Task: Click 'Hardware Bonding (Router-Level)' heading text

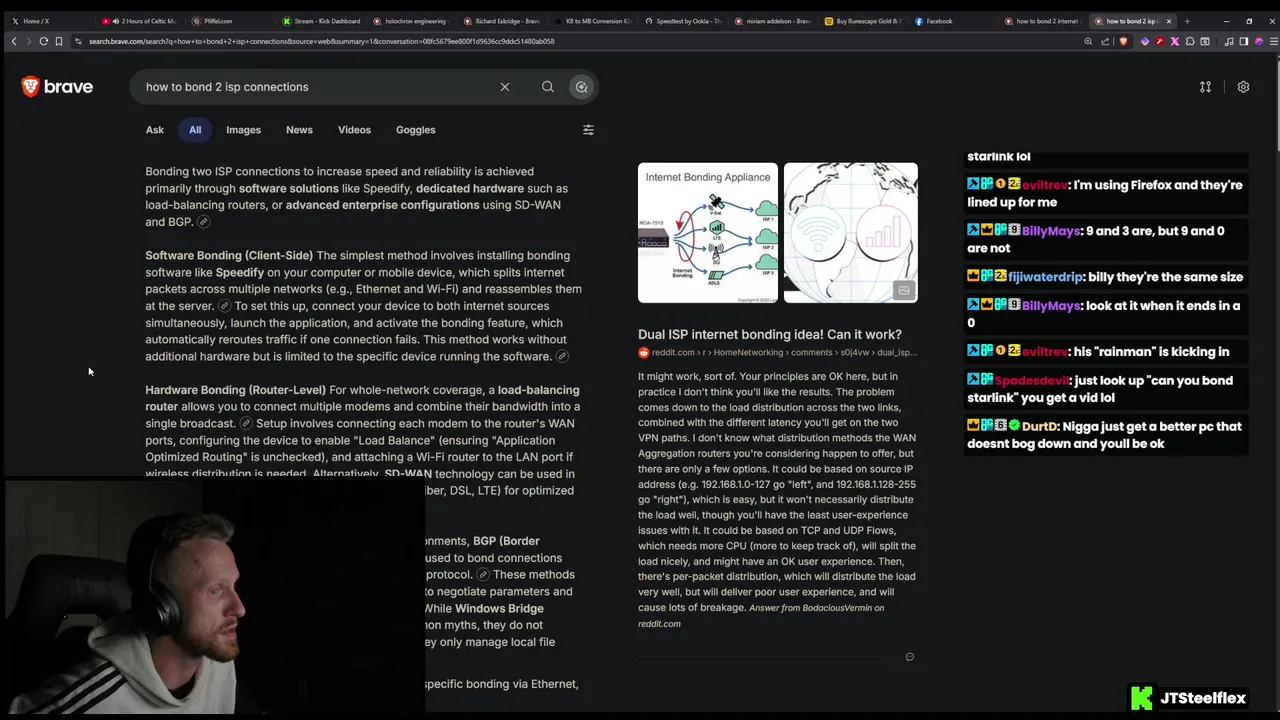Action: coord(235,390)
